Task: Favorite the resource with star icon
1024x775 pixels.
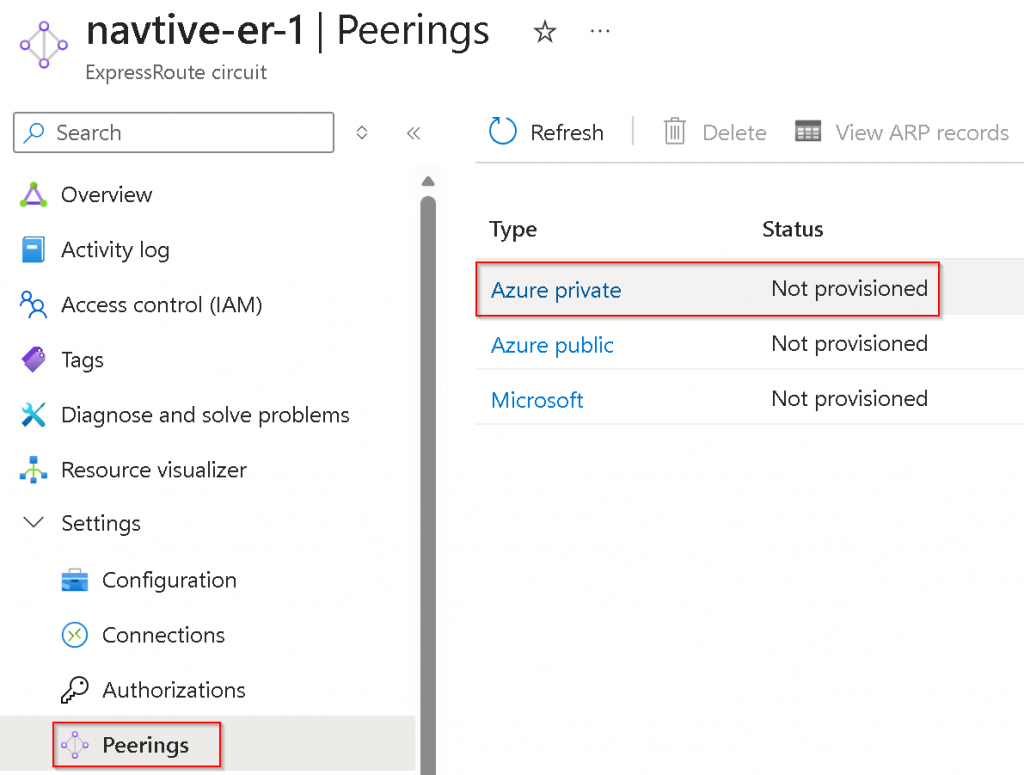Action: (x=545, y=33)
